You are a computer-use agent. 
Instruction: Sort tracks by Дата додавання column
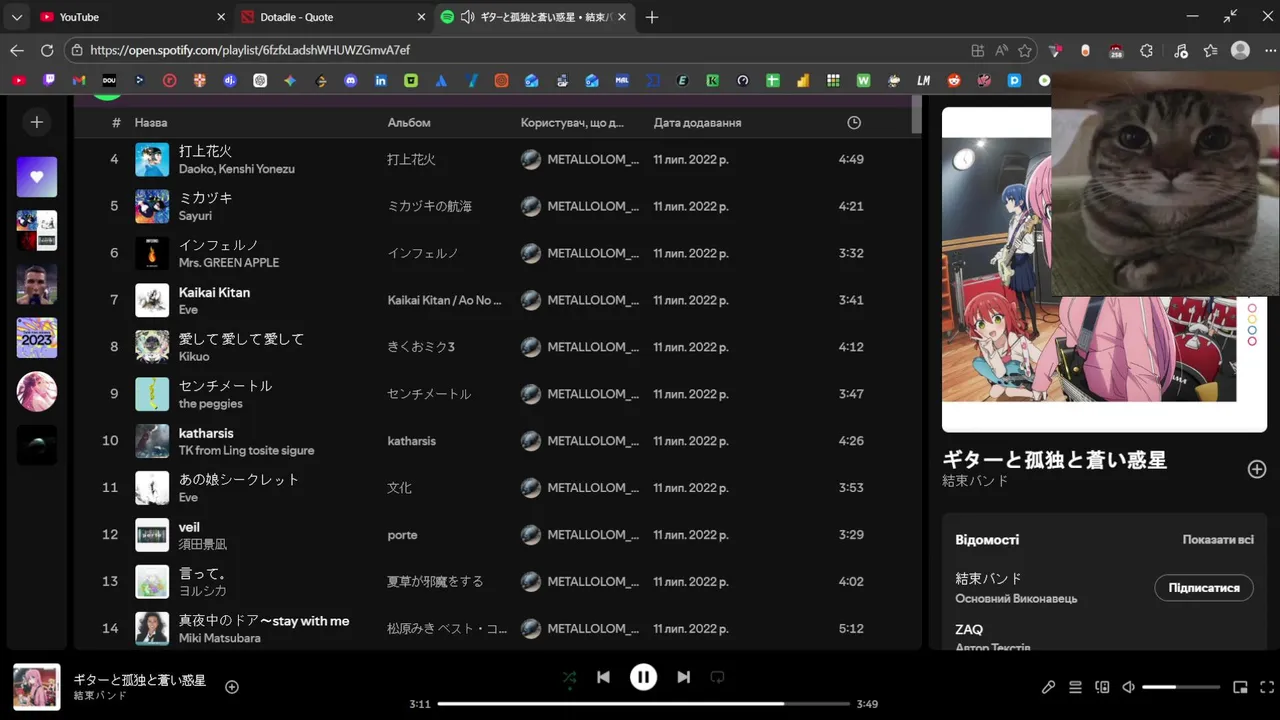click(x=697, y=123)
